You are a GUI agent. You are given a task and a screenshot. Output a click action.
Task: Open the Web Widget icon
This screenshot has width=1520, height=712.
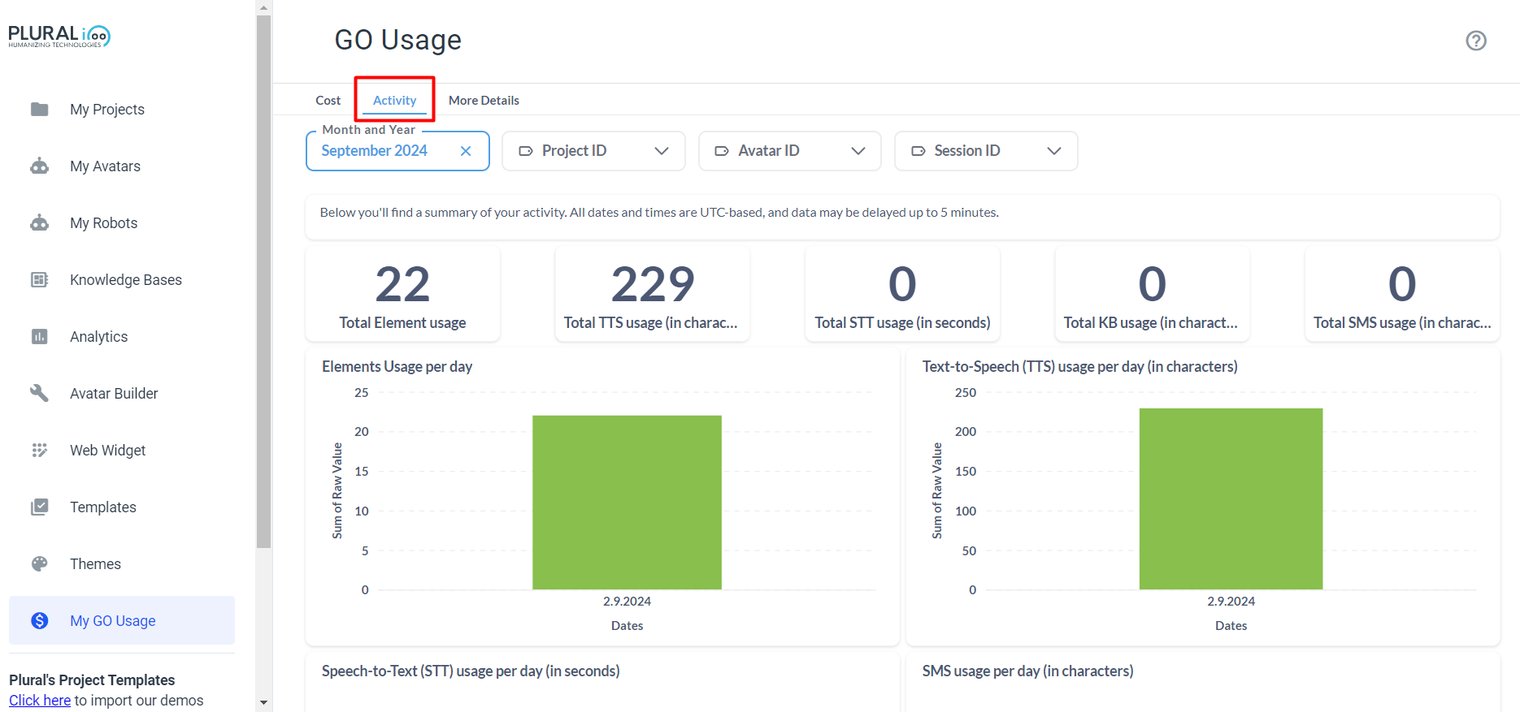pos(39,450)
